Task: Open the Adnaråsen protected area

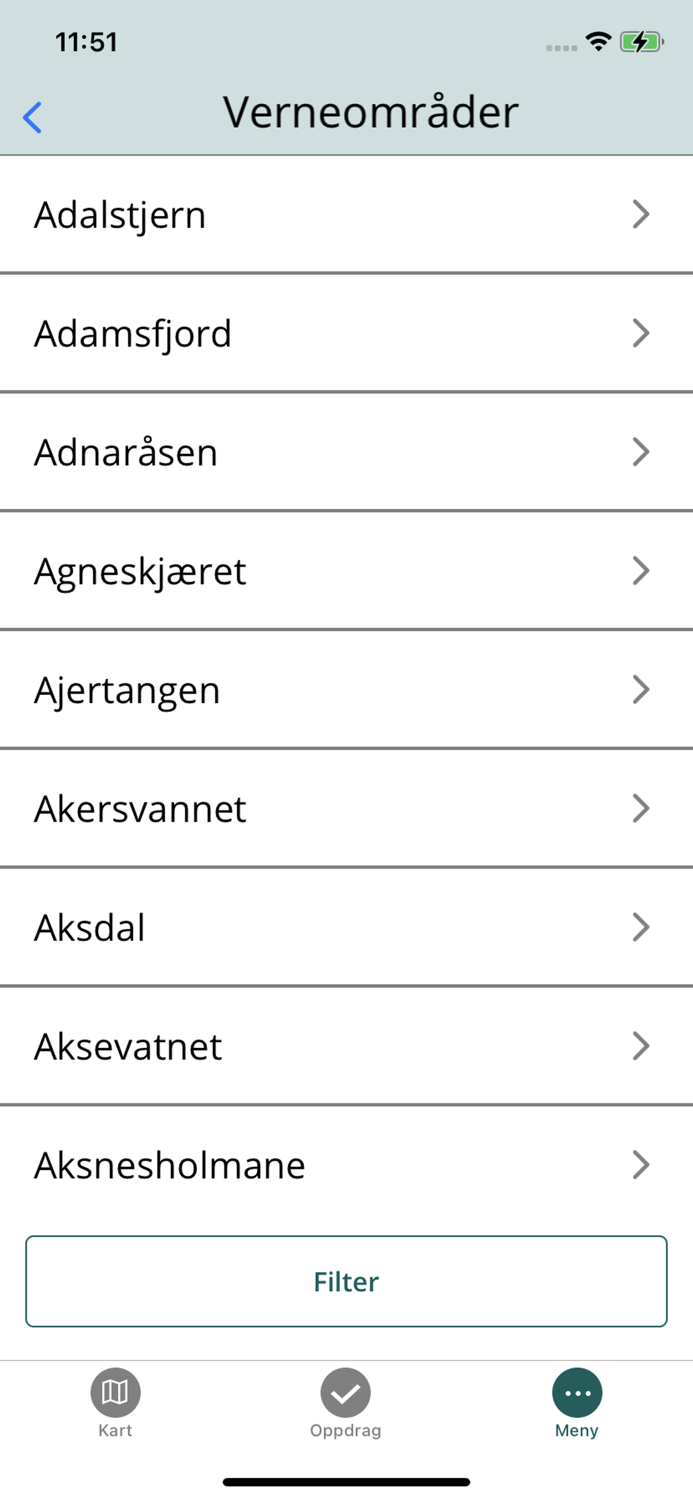Action: tap(346, 452)
